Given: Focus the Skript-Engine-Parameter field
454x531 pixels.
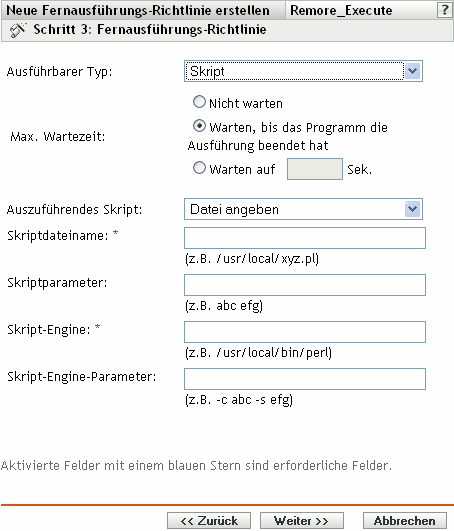Looking at the screenshot, I should 305,379.
